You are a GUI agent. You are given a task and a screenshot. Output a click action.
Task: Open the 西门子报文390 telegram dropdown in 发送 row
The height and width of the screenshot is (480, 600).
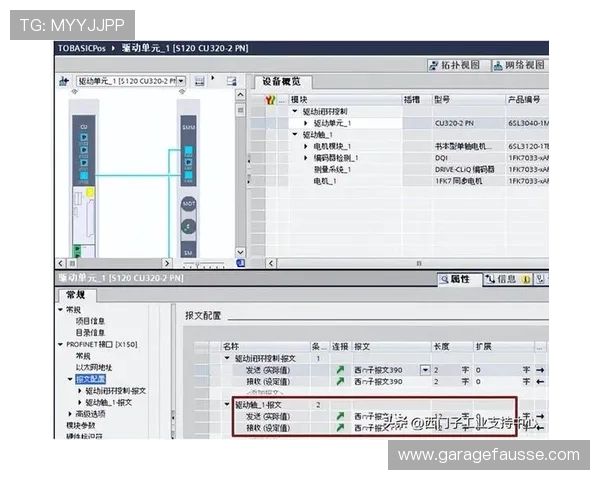click(x=425, y=370)
